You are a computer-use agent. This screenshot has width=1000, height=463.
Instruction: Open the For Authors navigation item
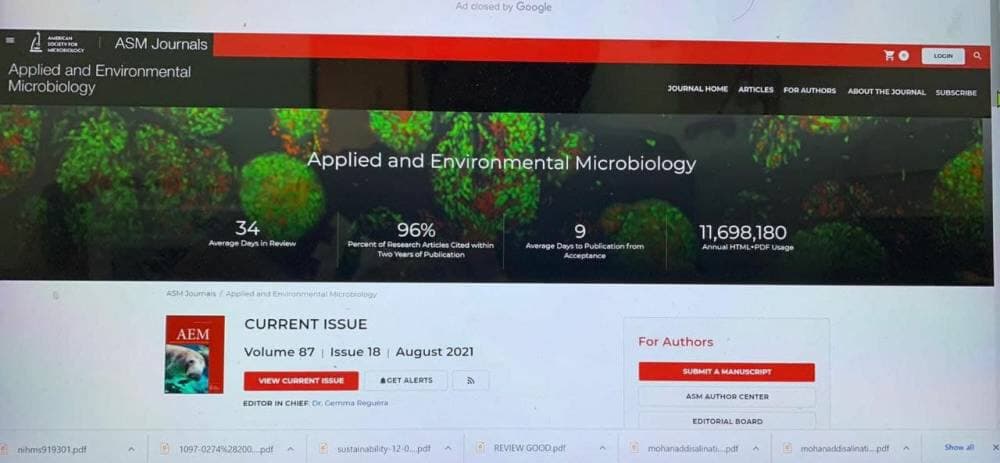809,91
